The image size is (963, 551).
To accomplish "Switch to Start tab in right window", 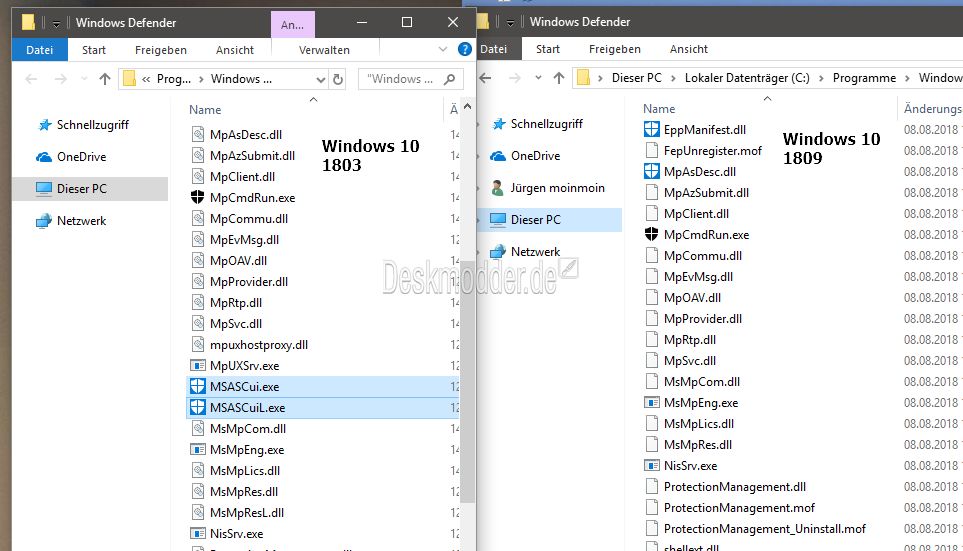I will pyautogui.click(x=548, y=49).
